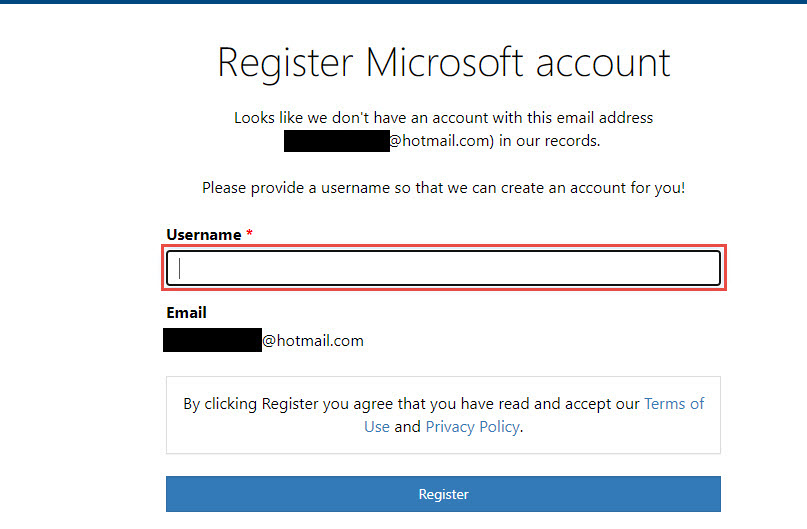
Task: Click into the Username input field
Action: (x=443, y=268)
